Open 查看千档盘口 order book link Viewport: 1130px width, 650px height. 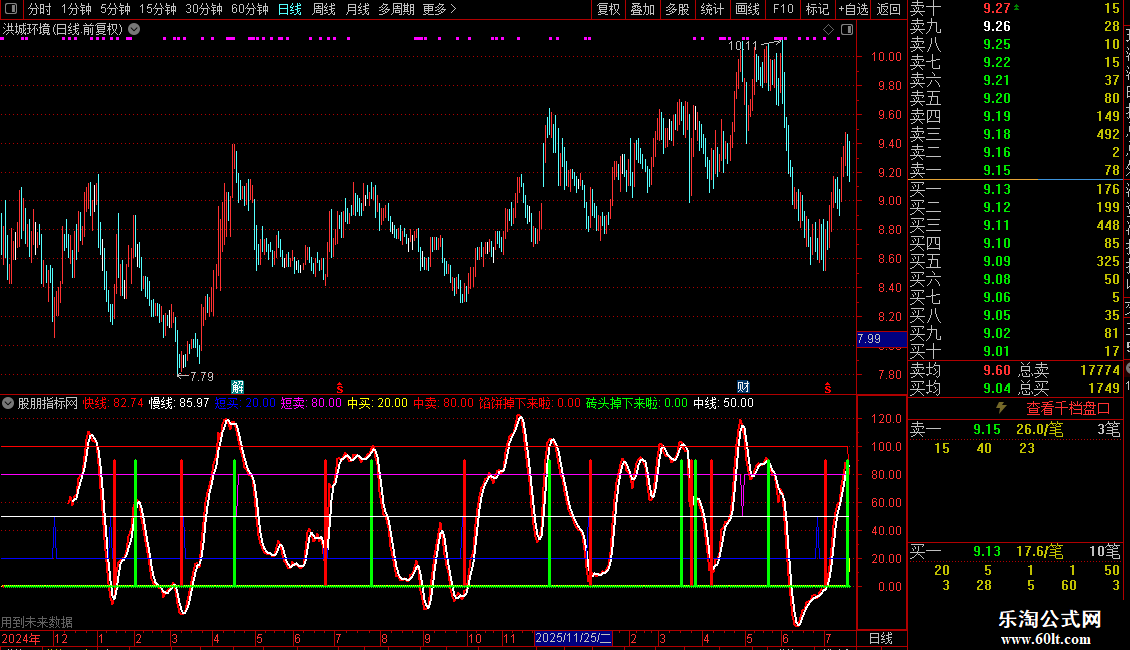point(1068,409)
